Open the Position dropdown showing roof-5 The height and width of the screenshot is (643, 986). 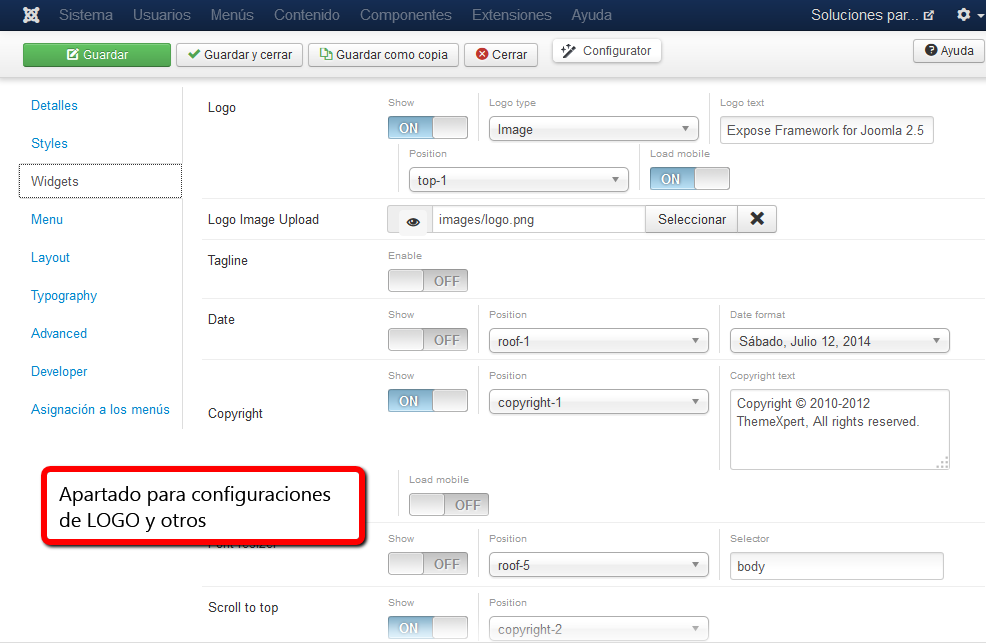pos(599,565)
